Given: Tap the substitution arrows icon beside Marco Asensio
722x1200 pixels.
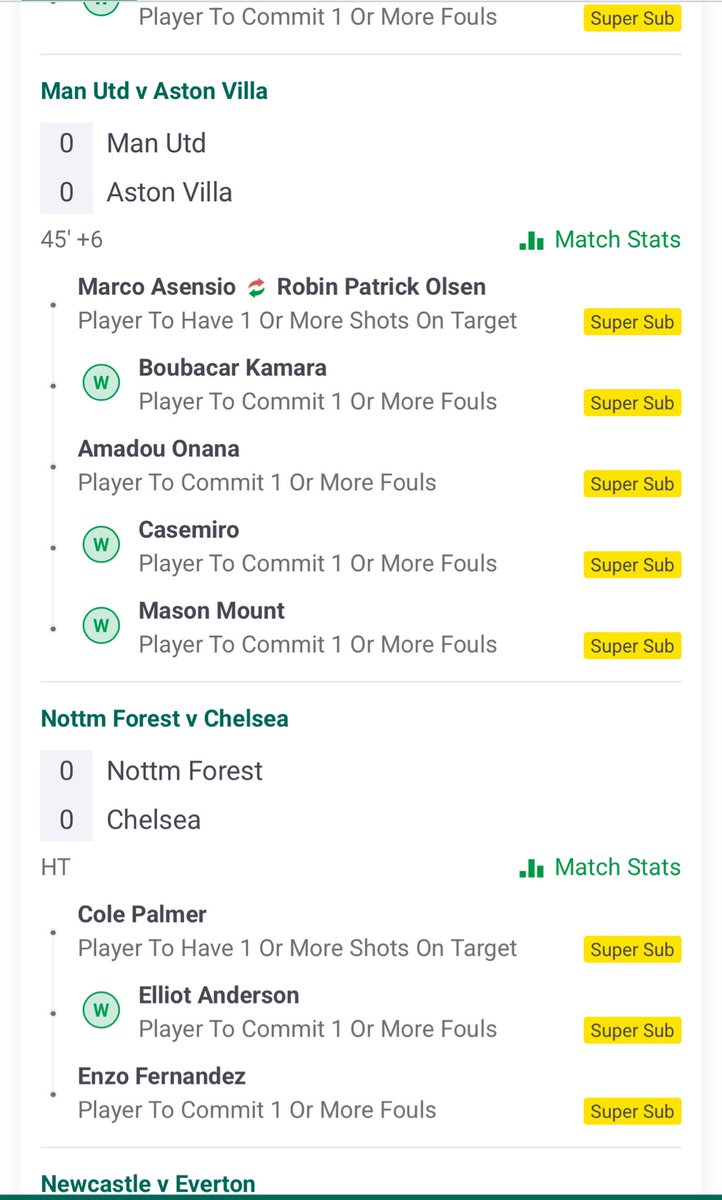Looking at the screenshot, I should 257,288.
